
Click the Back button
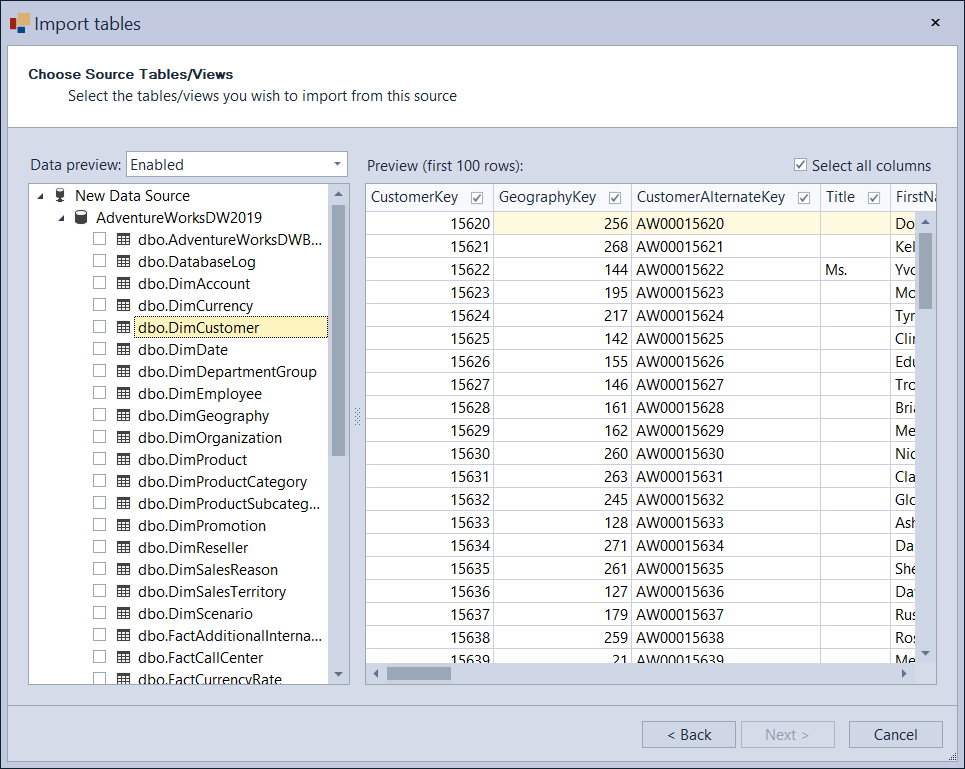[688, 734]
